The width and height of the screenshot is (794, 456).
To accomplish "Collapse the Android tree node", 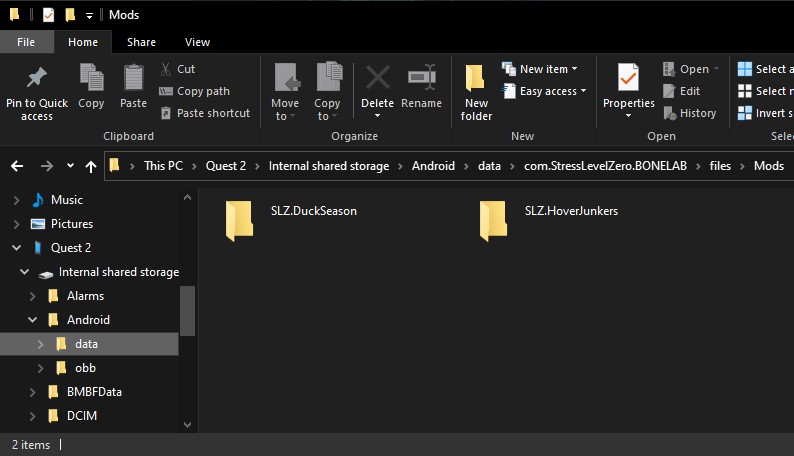I will 33,320.
